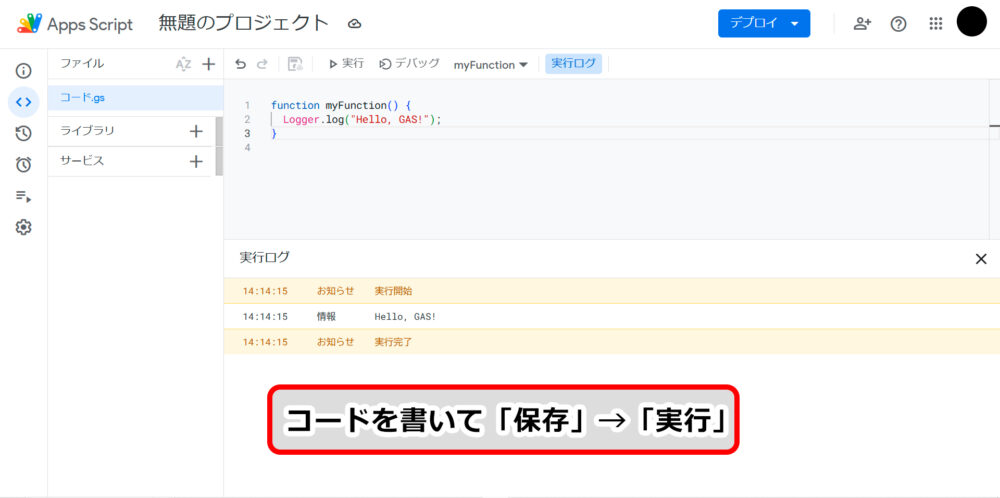Select the 実行完了 log row
Screen dimensions: 1000x498
point(612,342)
